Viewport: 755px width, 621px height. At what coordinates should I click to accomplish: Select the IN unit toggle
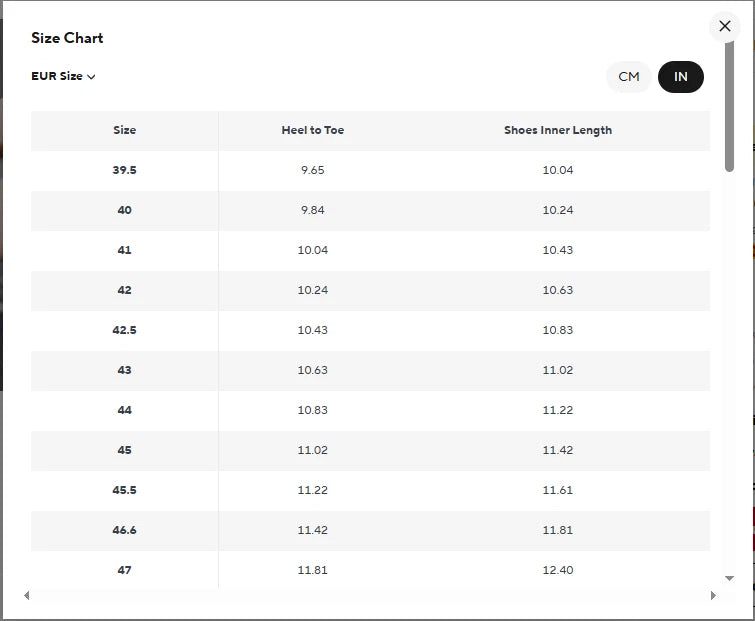coord(681,77)
